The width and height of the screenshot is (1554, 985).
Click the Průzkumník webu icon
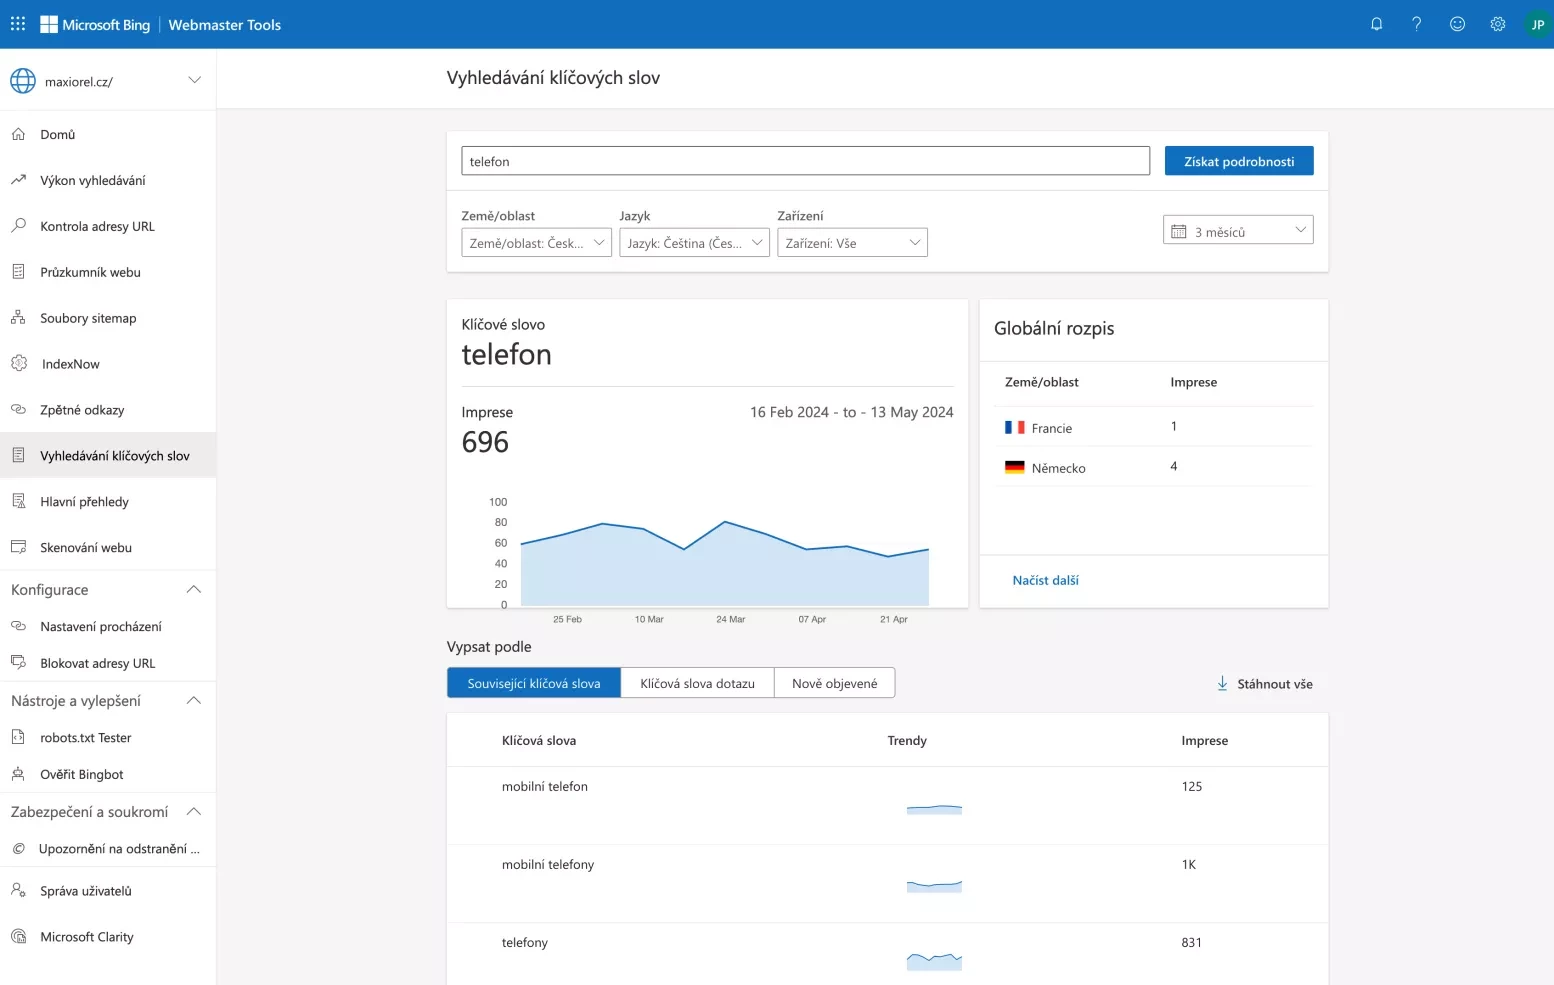pyautogui.click(x=18, y=272)
